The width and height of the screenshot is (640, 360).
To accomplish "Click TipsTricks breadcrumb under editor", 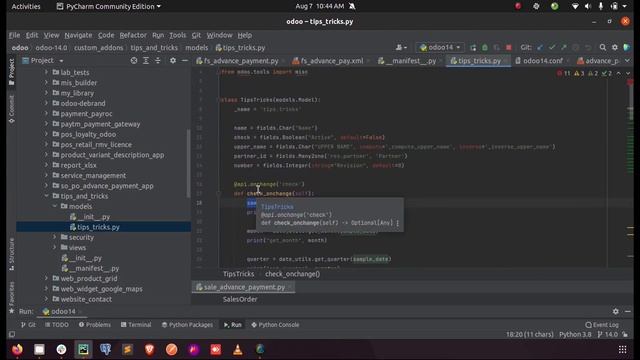I will tap(238, 274).
